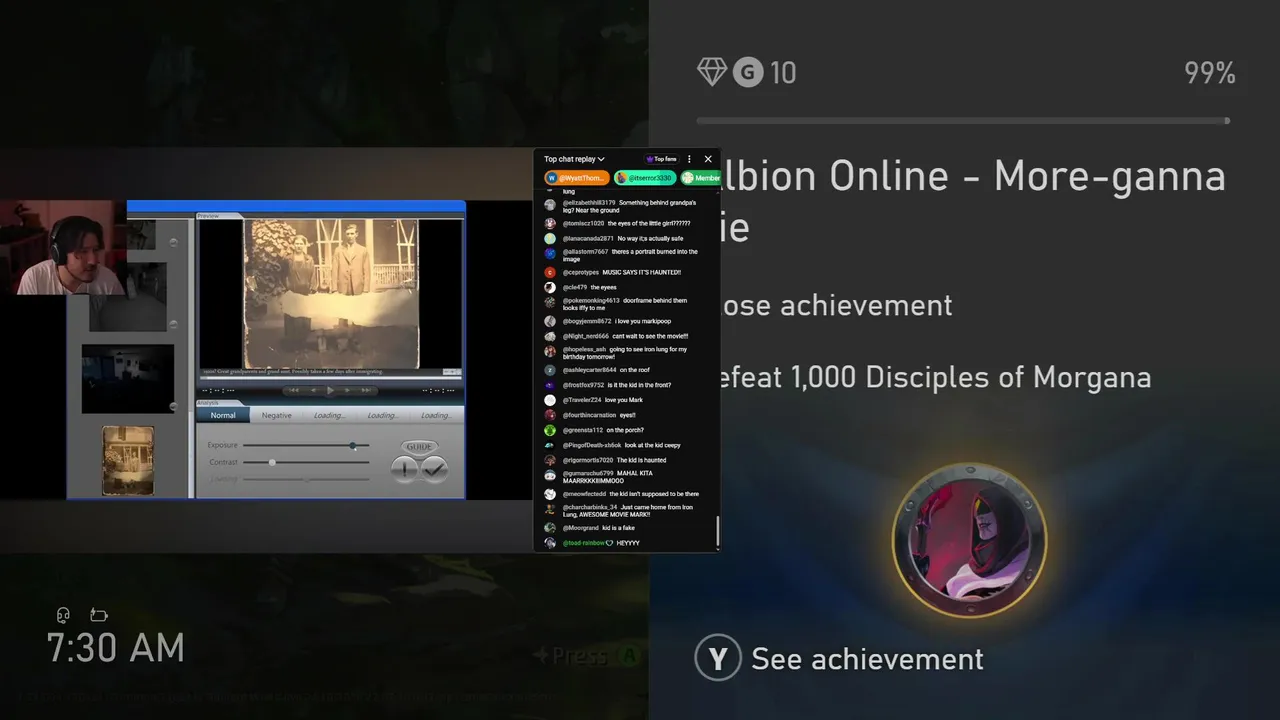The width and height of the screenshot is (1280, 720).
Task: Click the @gumaruchu6799 chat message
Action: (x=608, y=477)
